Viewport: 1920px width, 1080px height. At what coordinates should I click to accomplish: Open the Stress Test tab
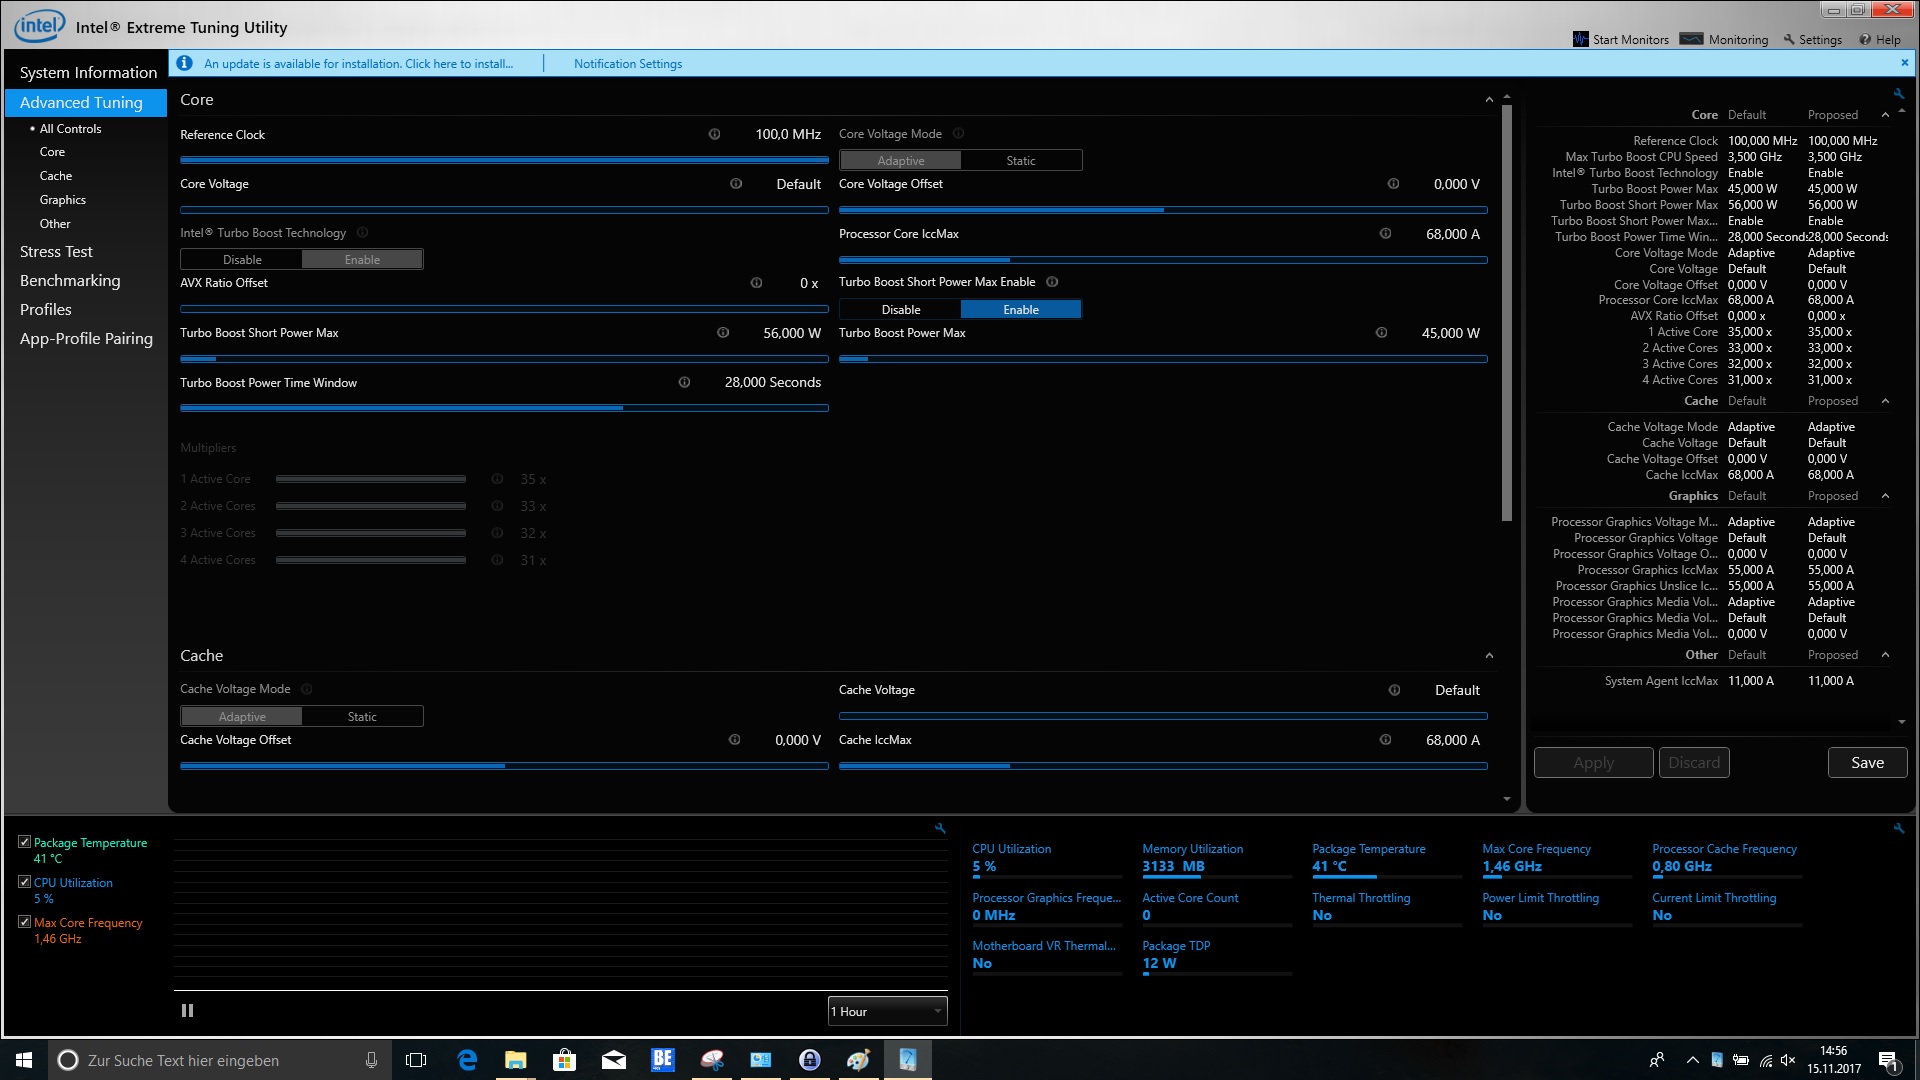click(56, 252)
